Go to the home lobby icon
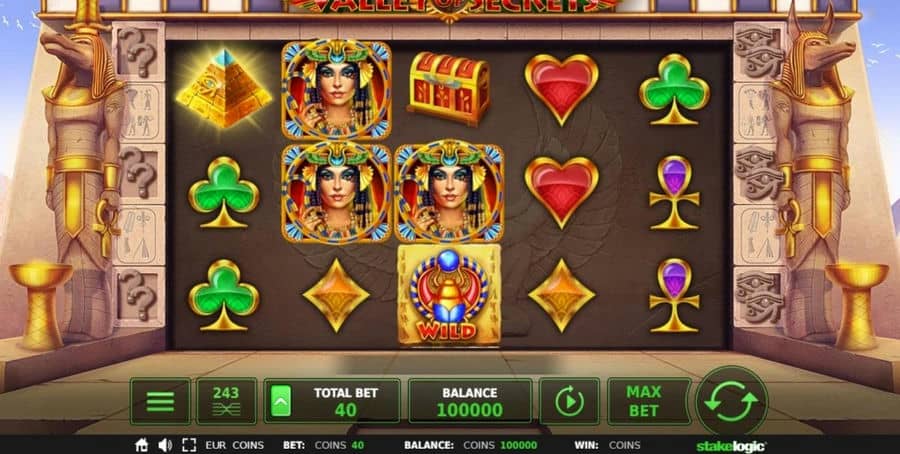The image size is (900, 454). click(142, 445)
